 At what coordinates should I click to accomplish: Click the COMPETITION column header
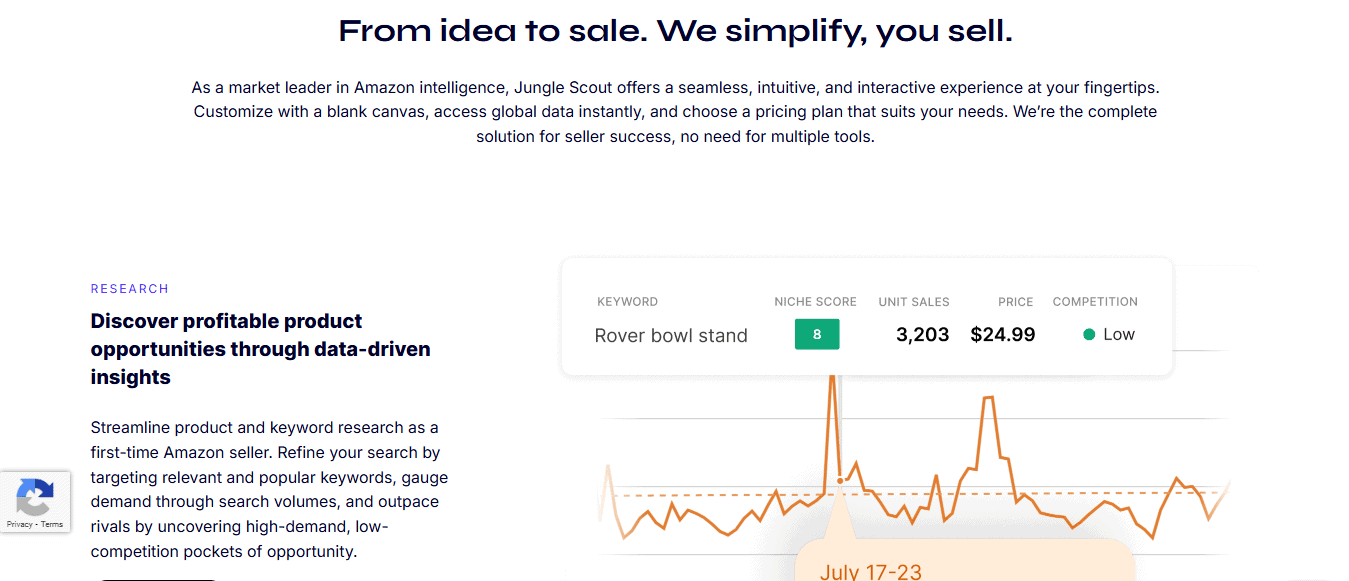(1095, 302)
